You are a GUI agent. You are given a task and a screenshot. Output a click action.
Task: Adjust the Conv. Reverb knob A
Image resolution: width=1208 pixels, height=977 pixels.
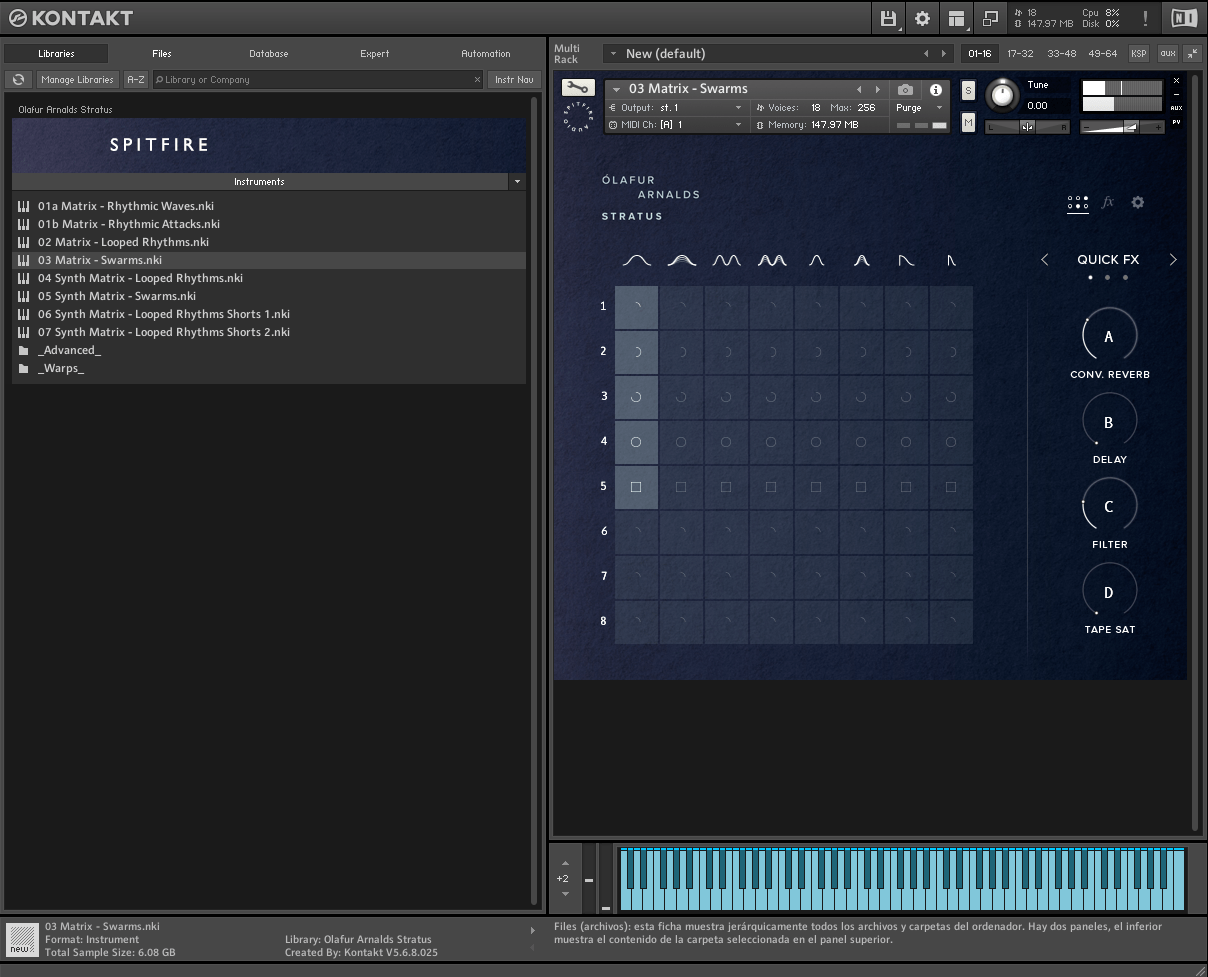click(1109, 337)
